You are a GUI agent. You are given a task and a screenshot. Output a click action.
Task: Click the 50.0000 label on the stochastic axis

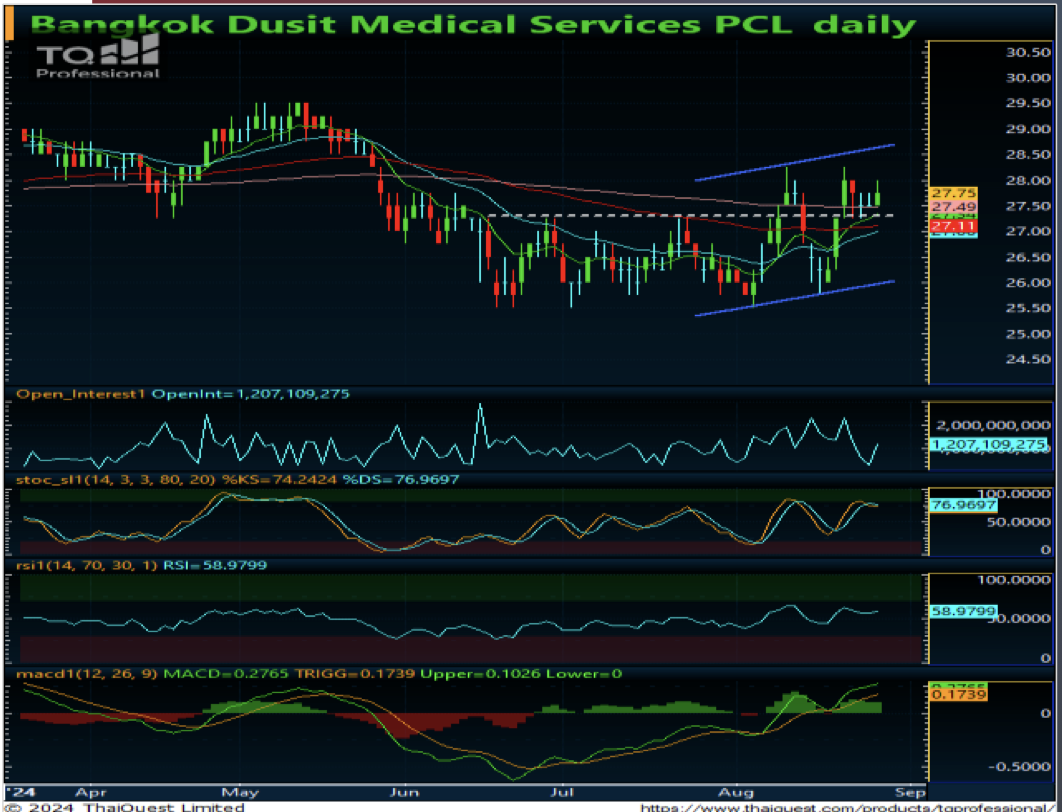click(1021, 522)
